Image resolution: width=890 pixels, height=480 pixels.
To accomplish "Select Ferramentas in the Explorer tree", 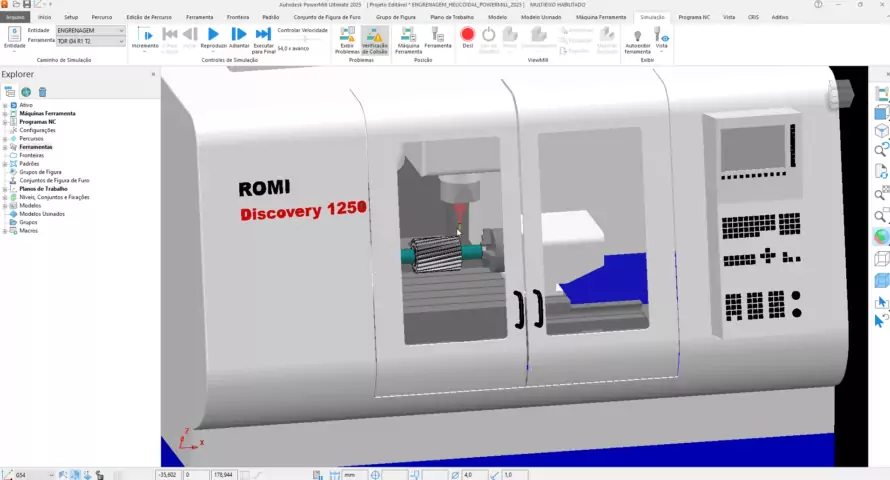I will pyautogui.click(x=36, y=147).
